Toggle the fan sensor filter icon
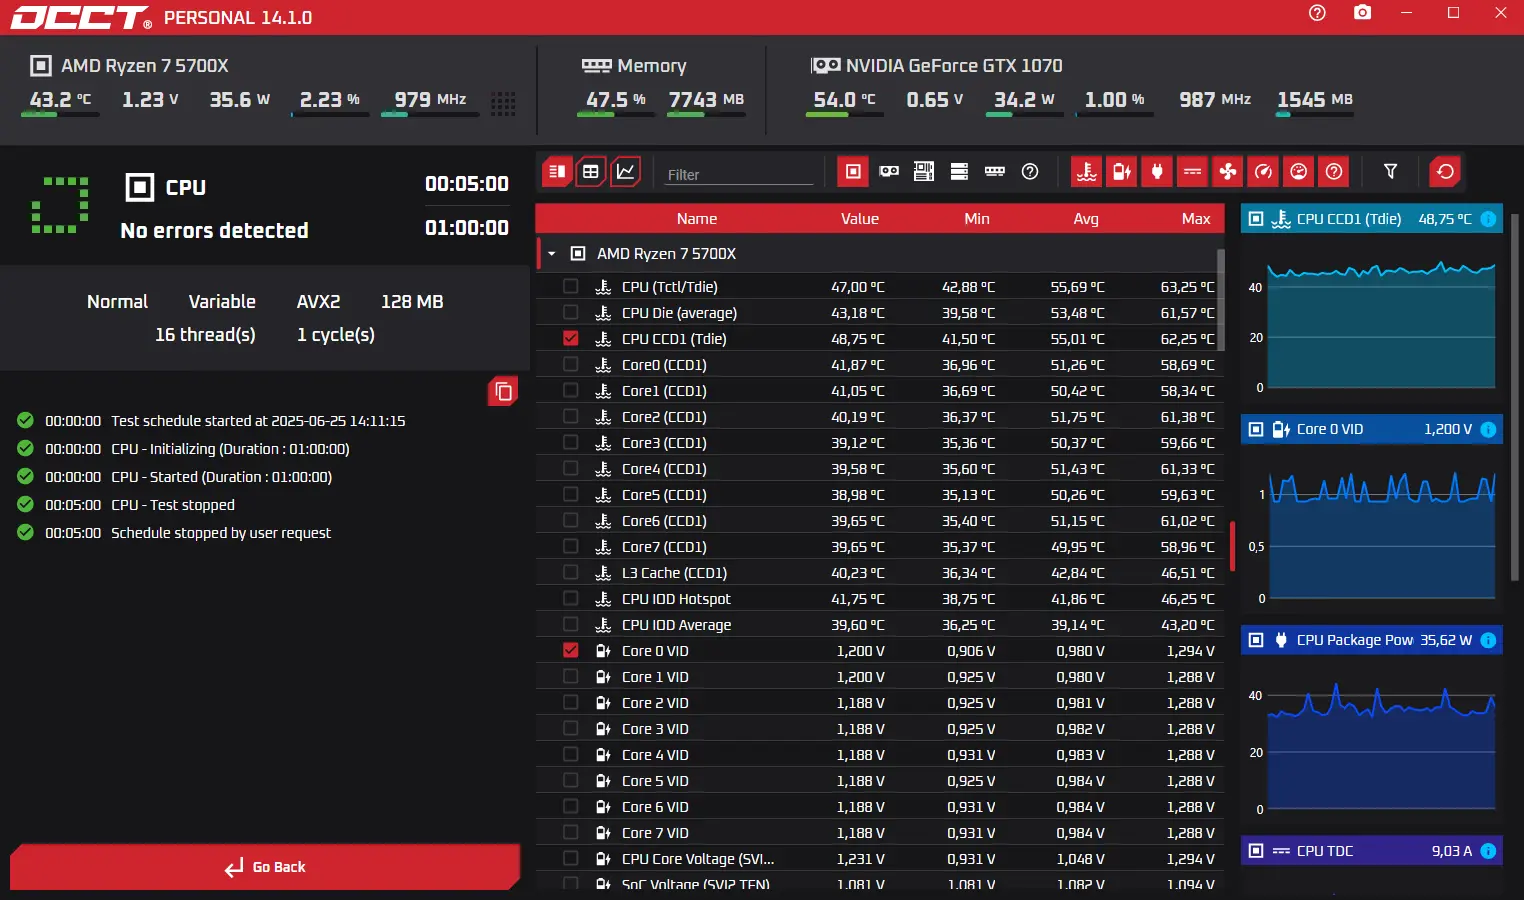This screenshot has height=900, width=1524. click(1228, 171)
